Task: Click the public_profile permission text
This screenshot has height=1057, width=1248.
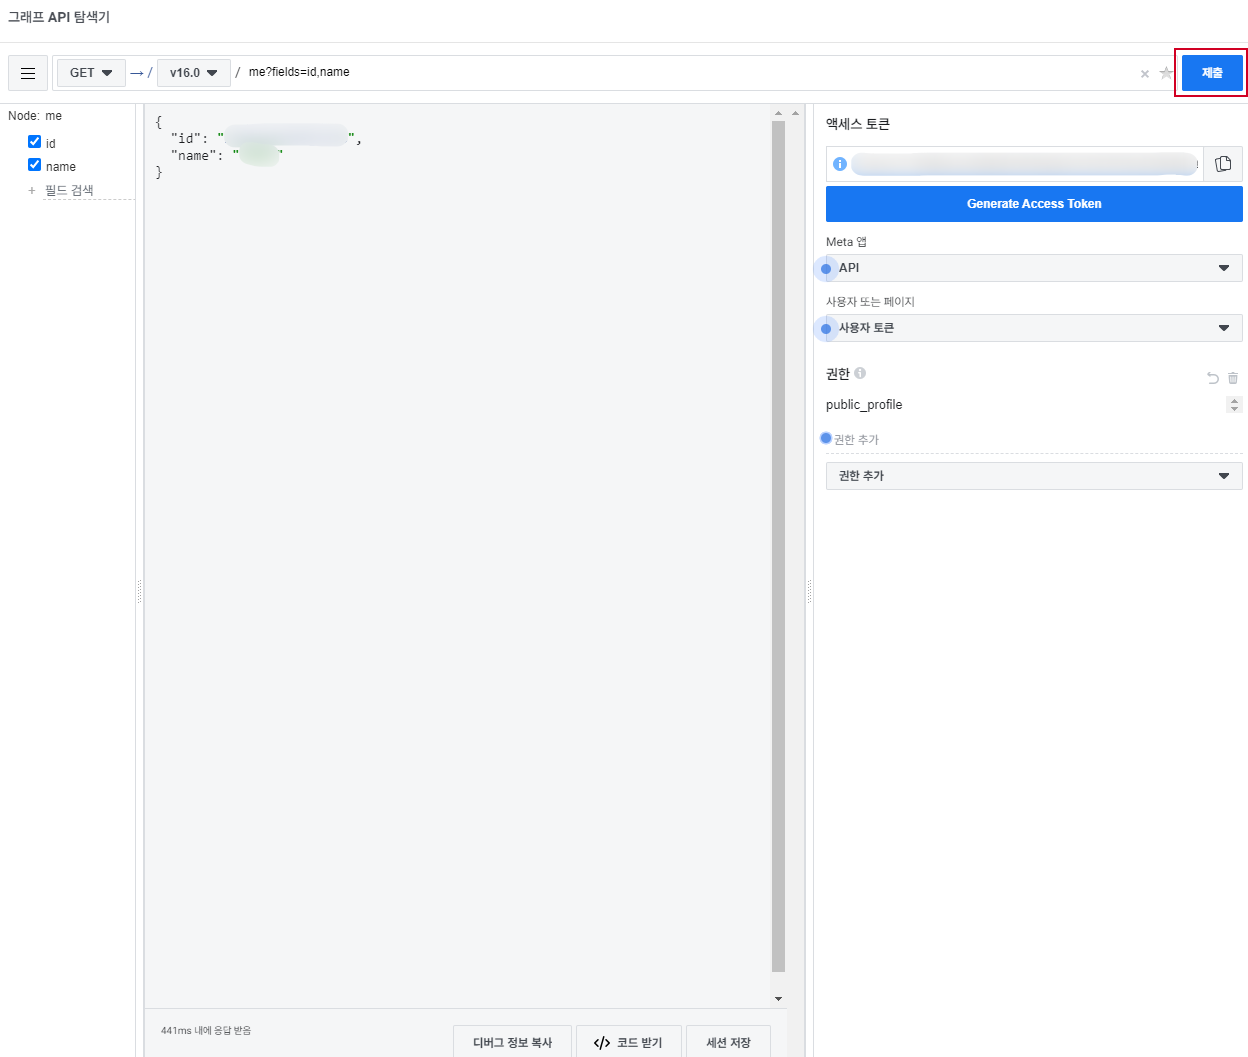Action: click(x=864, y=405)
